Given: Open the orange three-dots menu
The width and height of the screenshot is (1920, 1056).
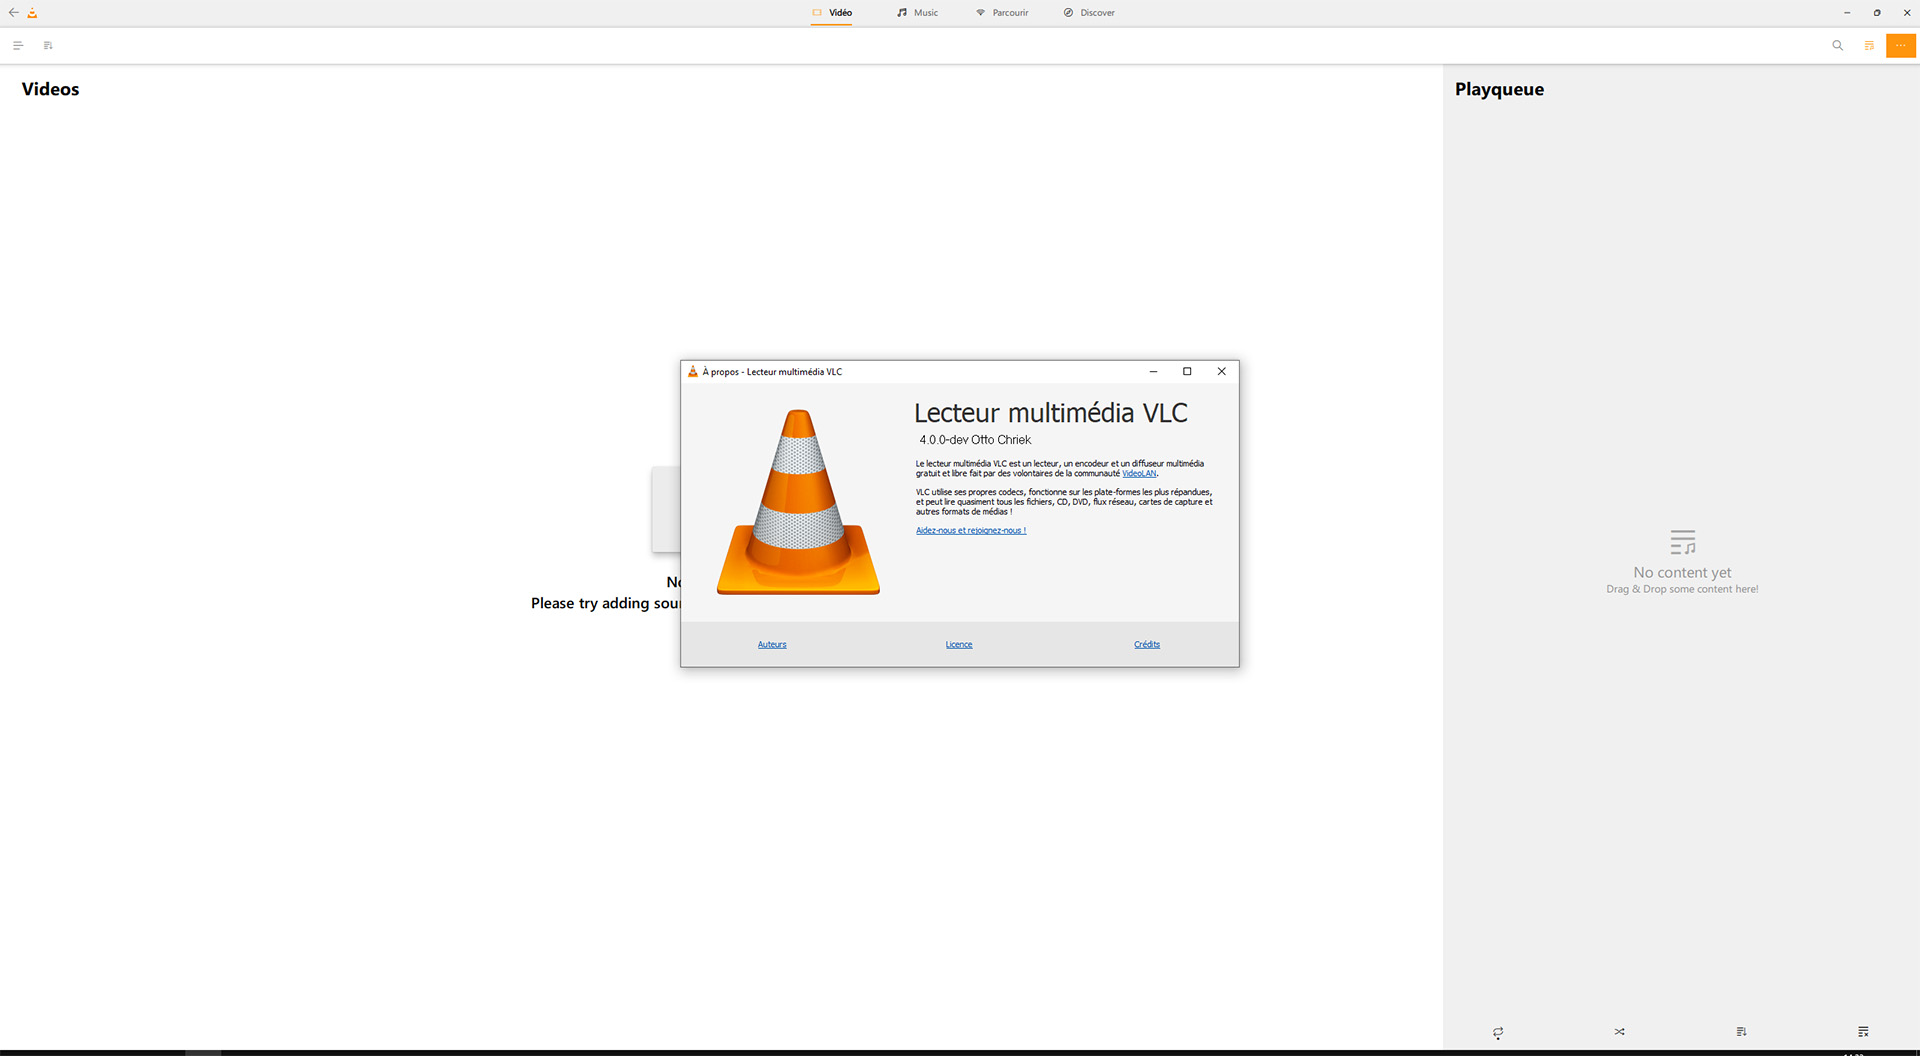Looking at the screenshot, I should [1900, 46].
